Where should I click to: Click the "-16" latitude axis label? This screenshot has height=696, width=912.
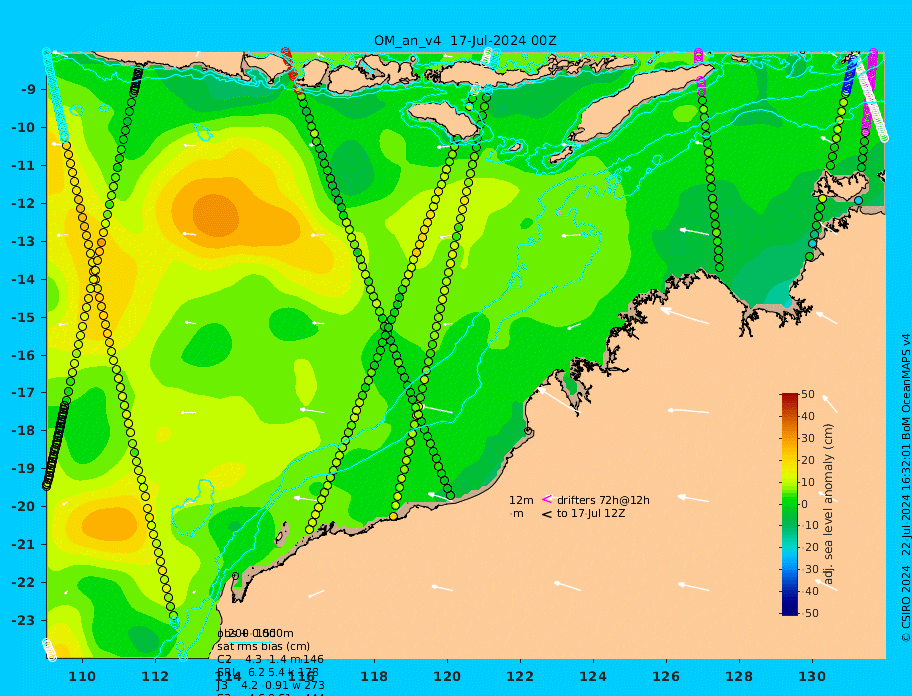coord(24,355)
